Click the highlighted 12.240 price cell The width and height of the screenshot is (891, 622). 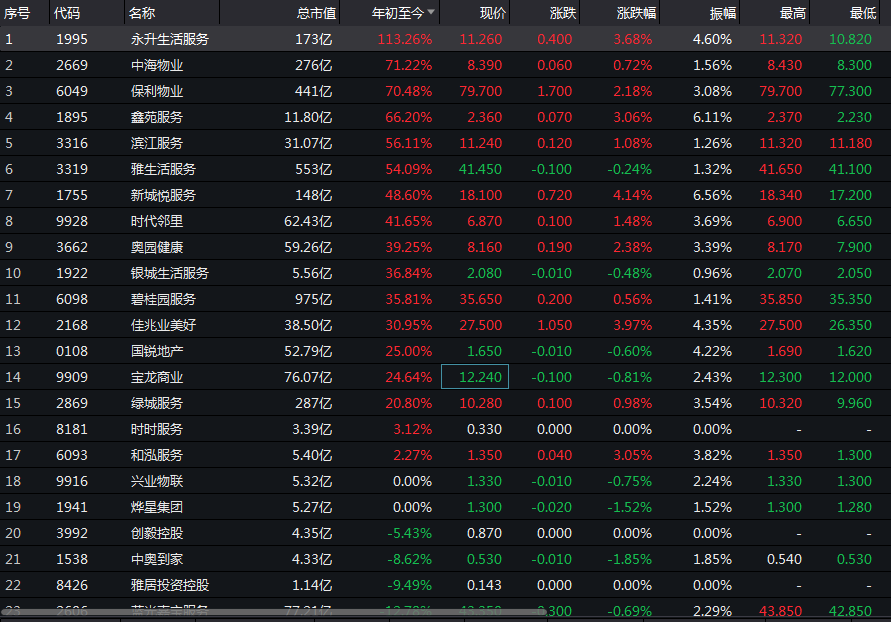475,377
